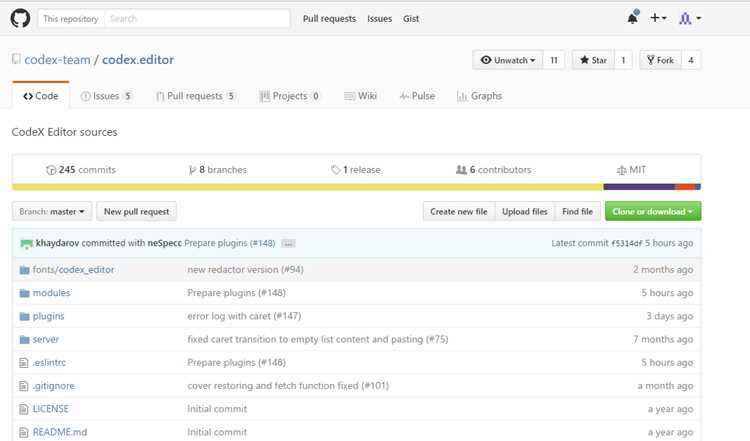This screenshot has width=750, height=441.
Task: Switch to the Issues tab
Action: pyautogui.click(x=106, y=96)
